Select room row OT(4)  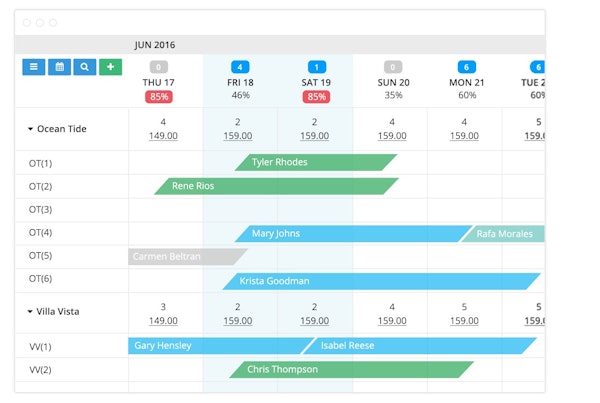click(x=40, y=233)
